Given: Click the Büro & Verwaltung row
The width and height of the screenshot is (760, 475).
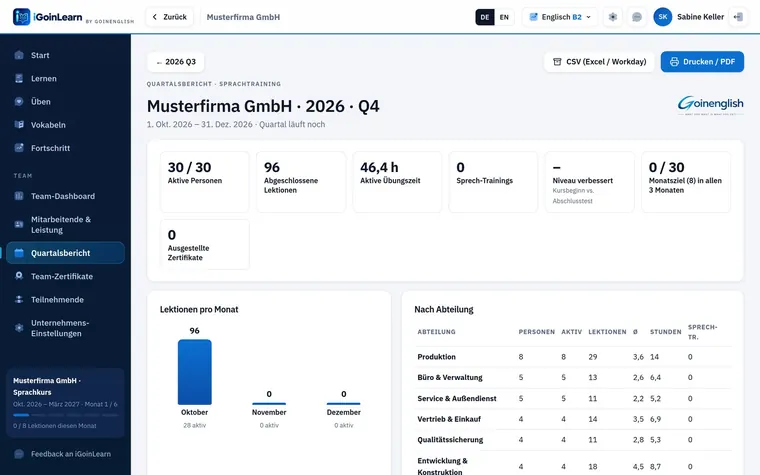Looking at the screenshot, I should click(x=573, y=377).
